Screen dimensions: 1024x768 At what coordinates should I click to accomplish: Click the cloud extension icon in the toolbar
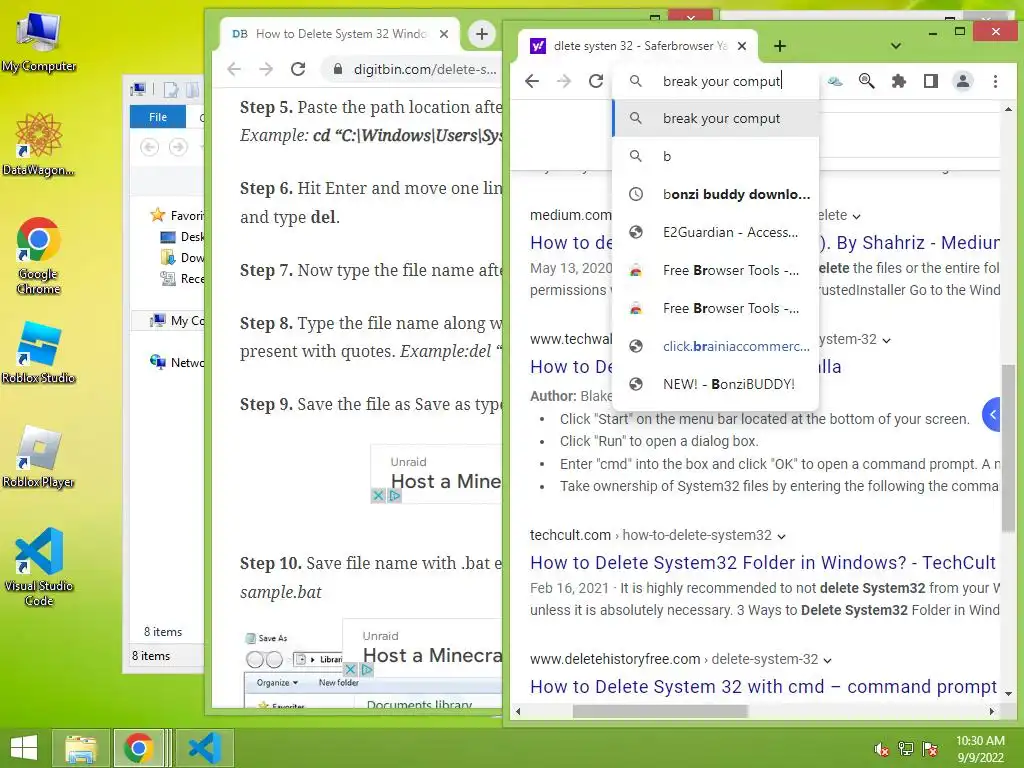click(835, 81)
